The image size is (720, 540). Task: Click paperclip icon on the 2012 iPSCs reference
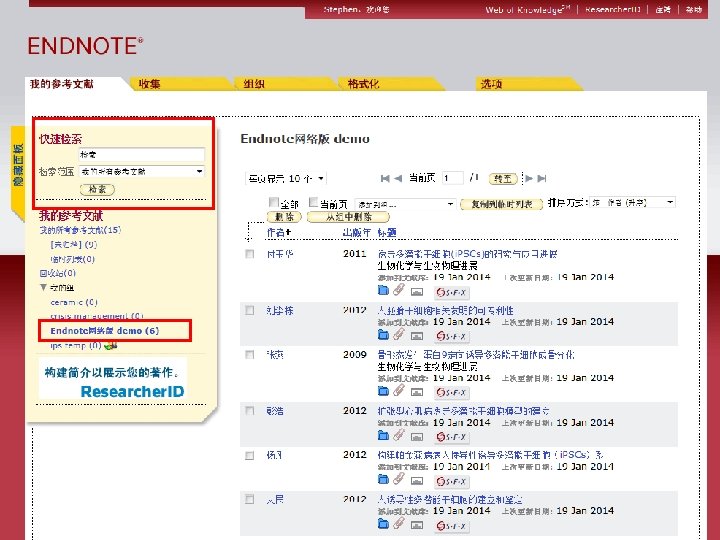coord(399,479)
